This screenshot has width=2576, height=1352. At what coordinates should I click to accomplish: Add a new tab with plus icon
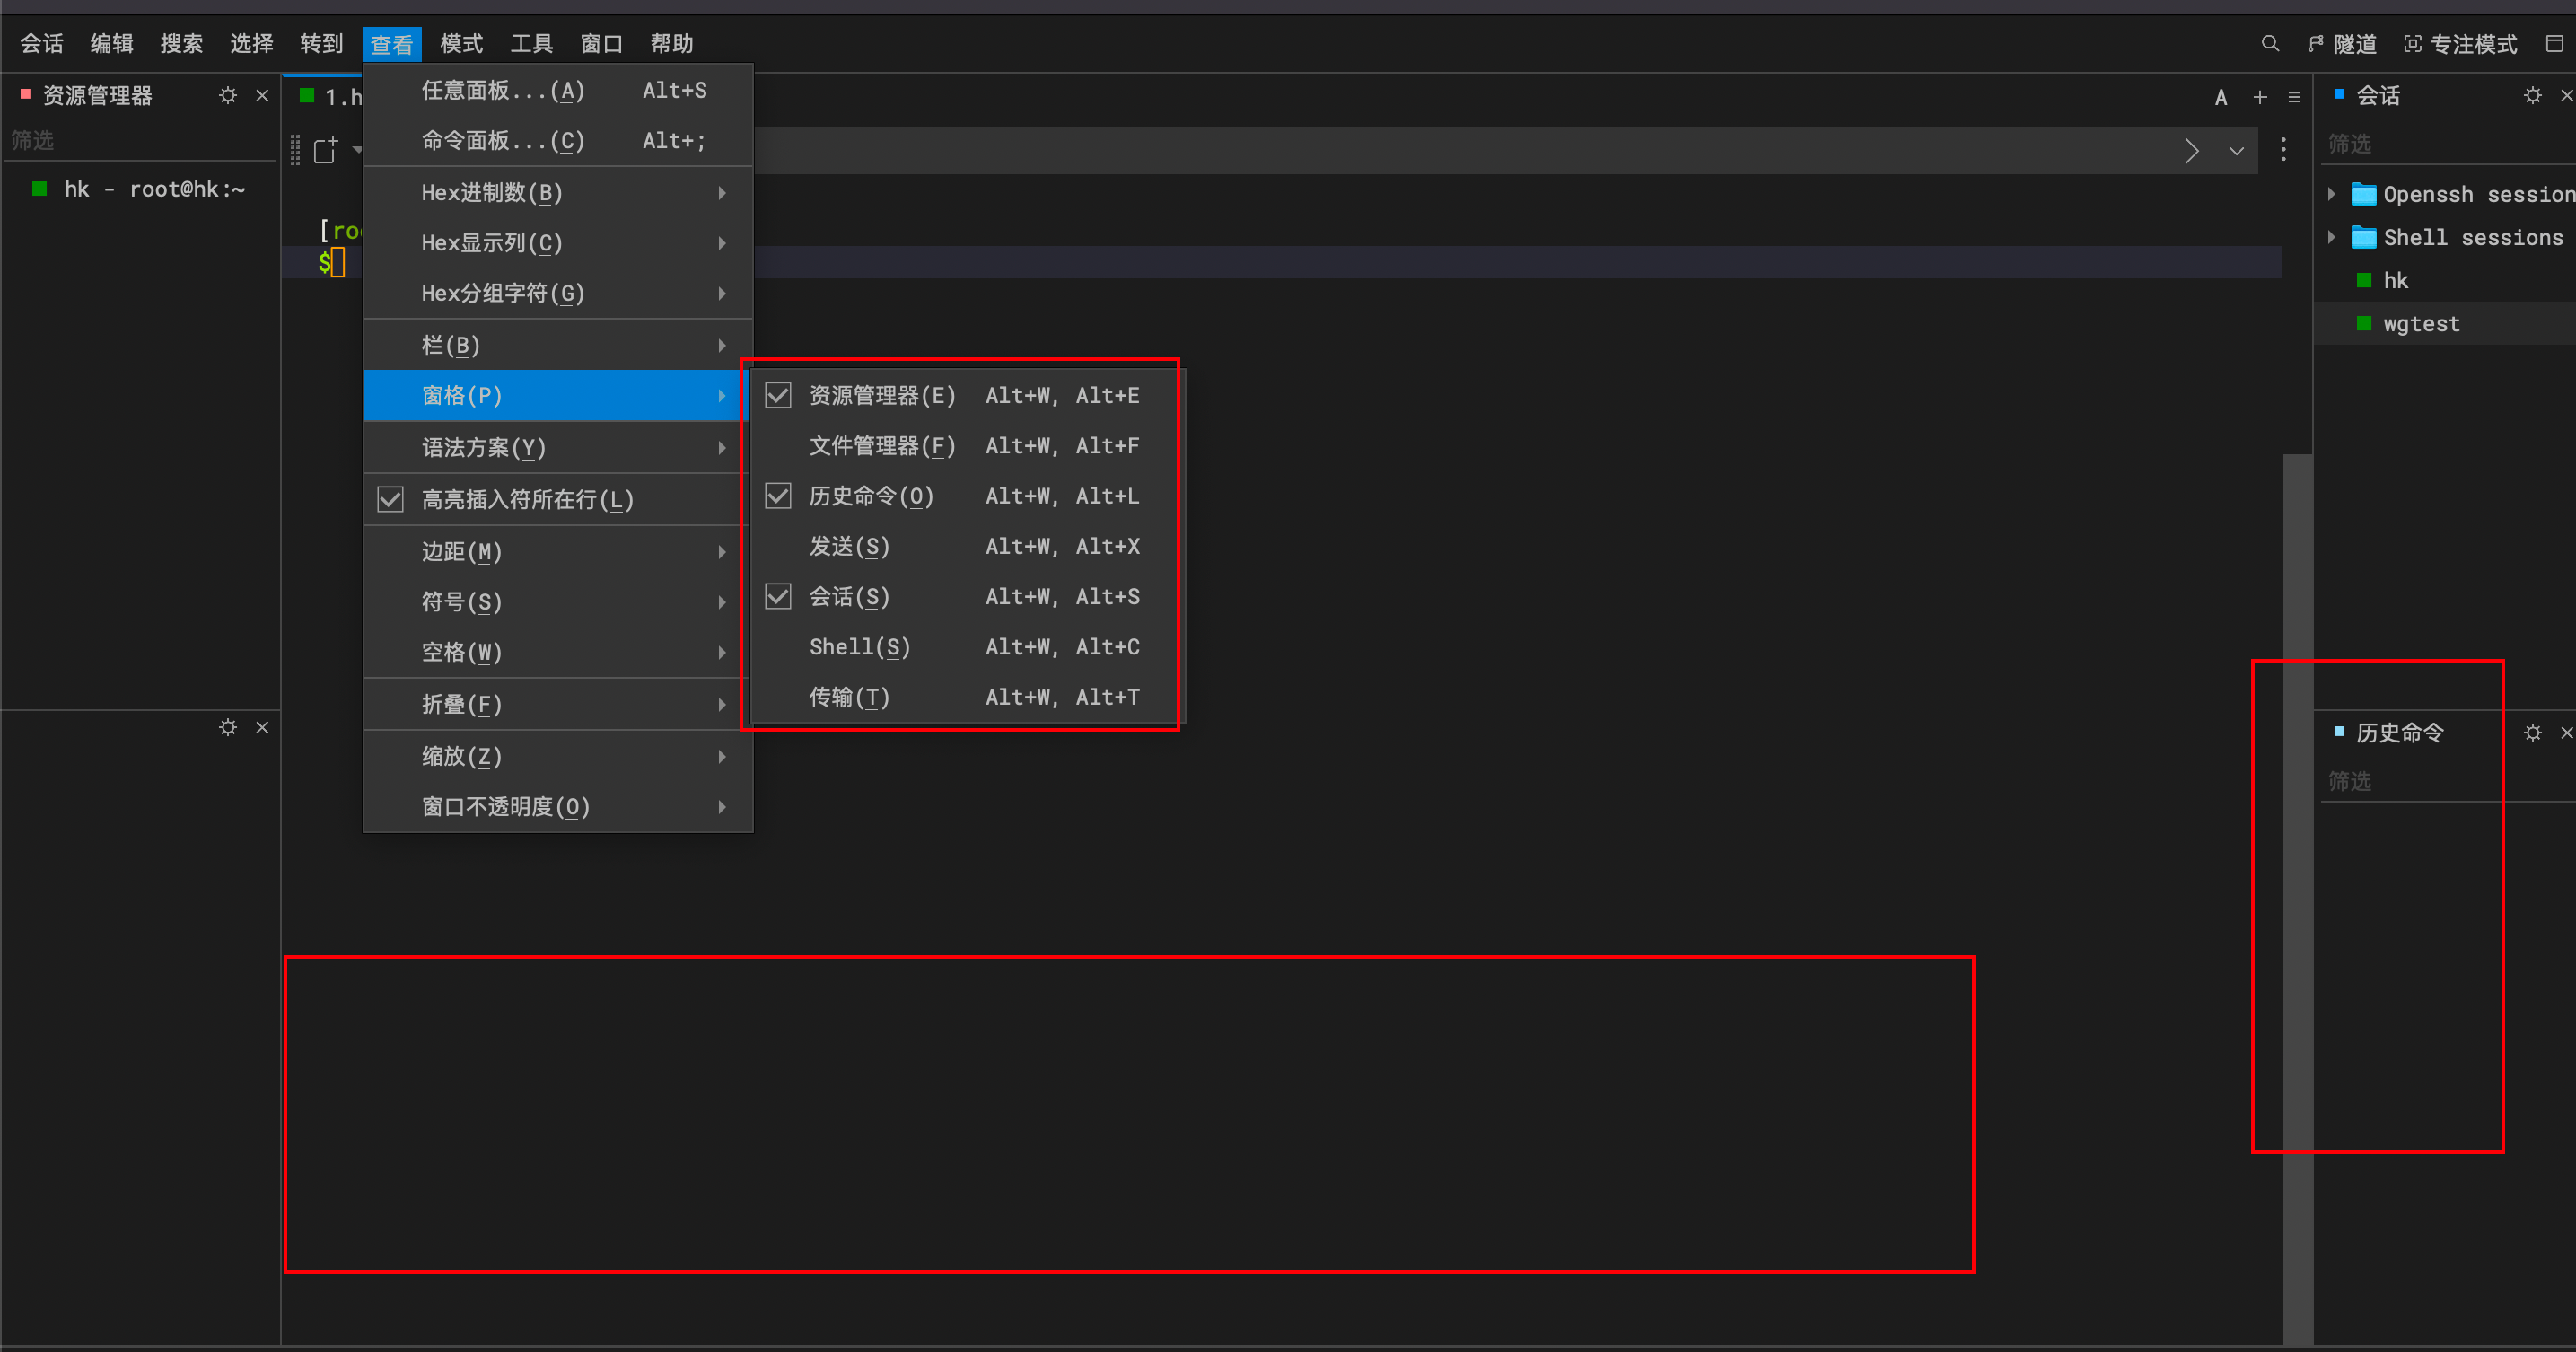[2260, 97]
